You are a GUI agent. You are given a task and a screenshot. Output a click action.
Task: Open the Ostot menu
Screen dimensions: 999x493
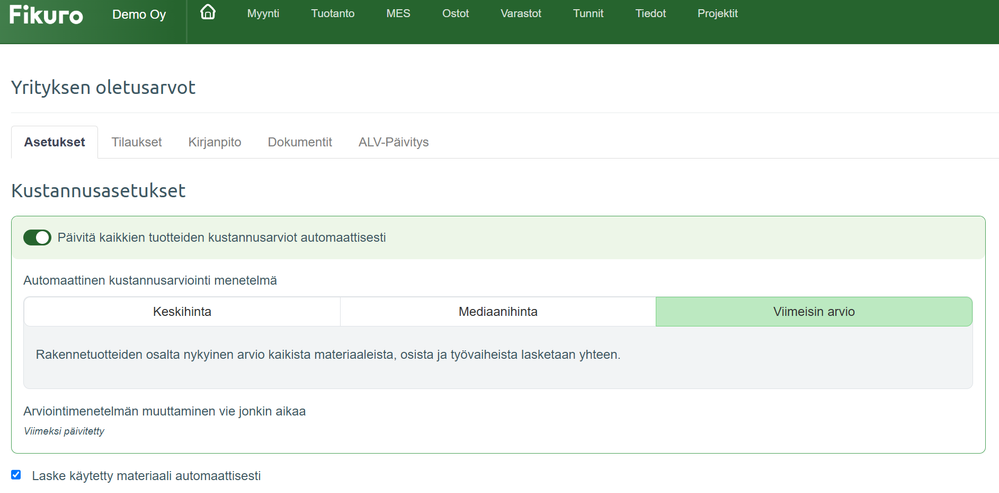[456, 13]
